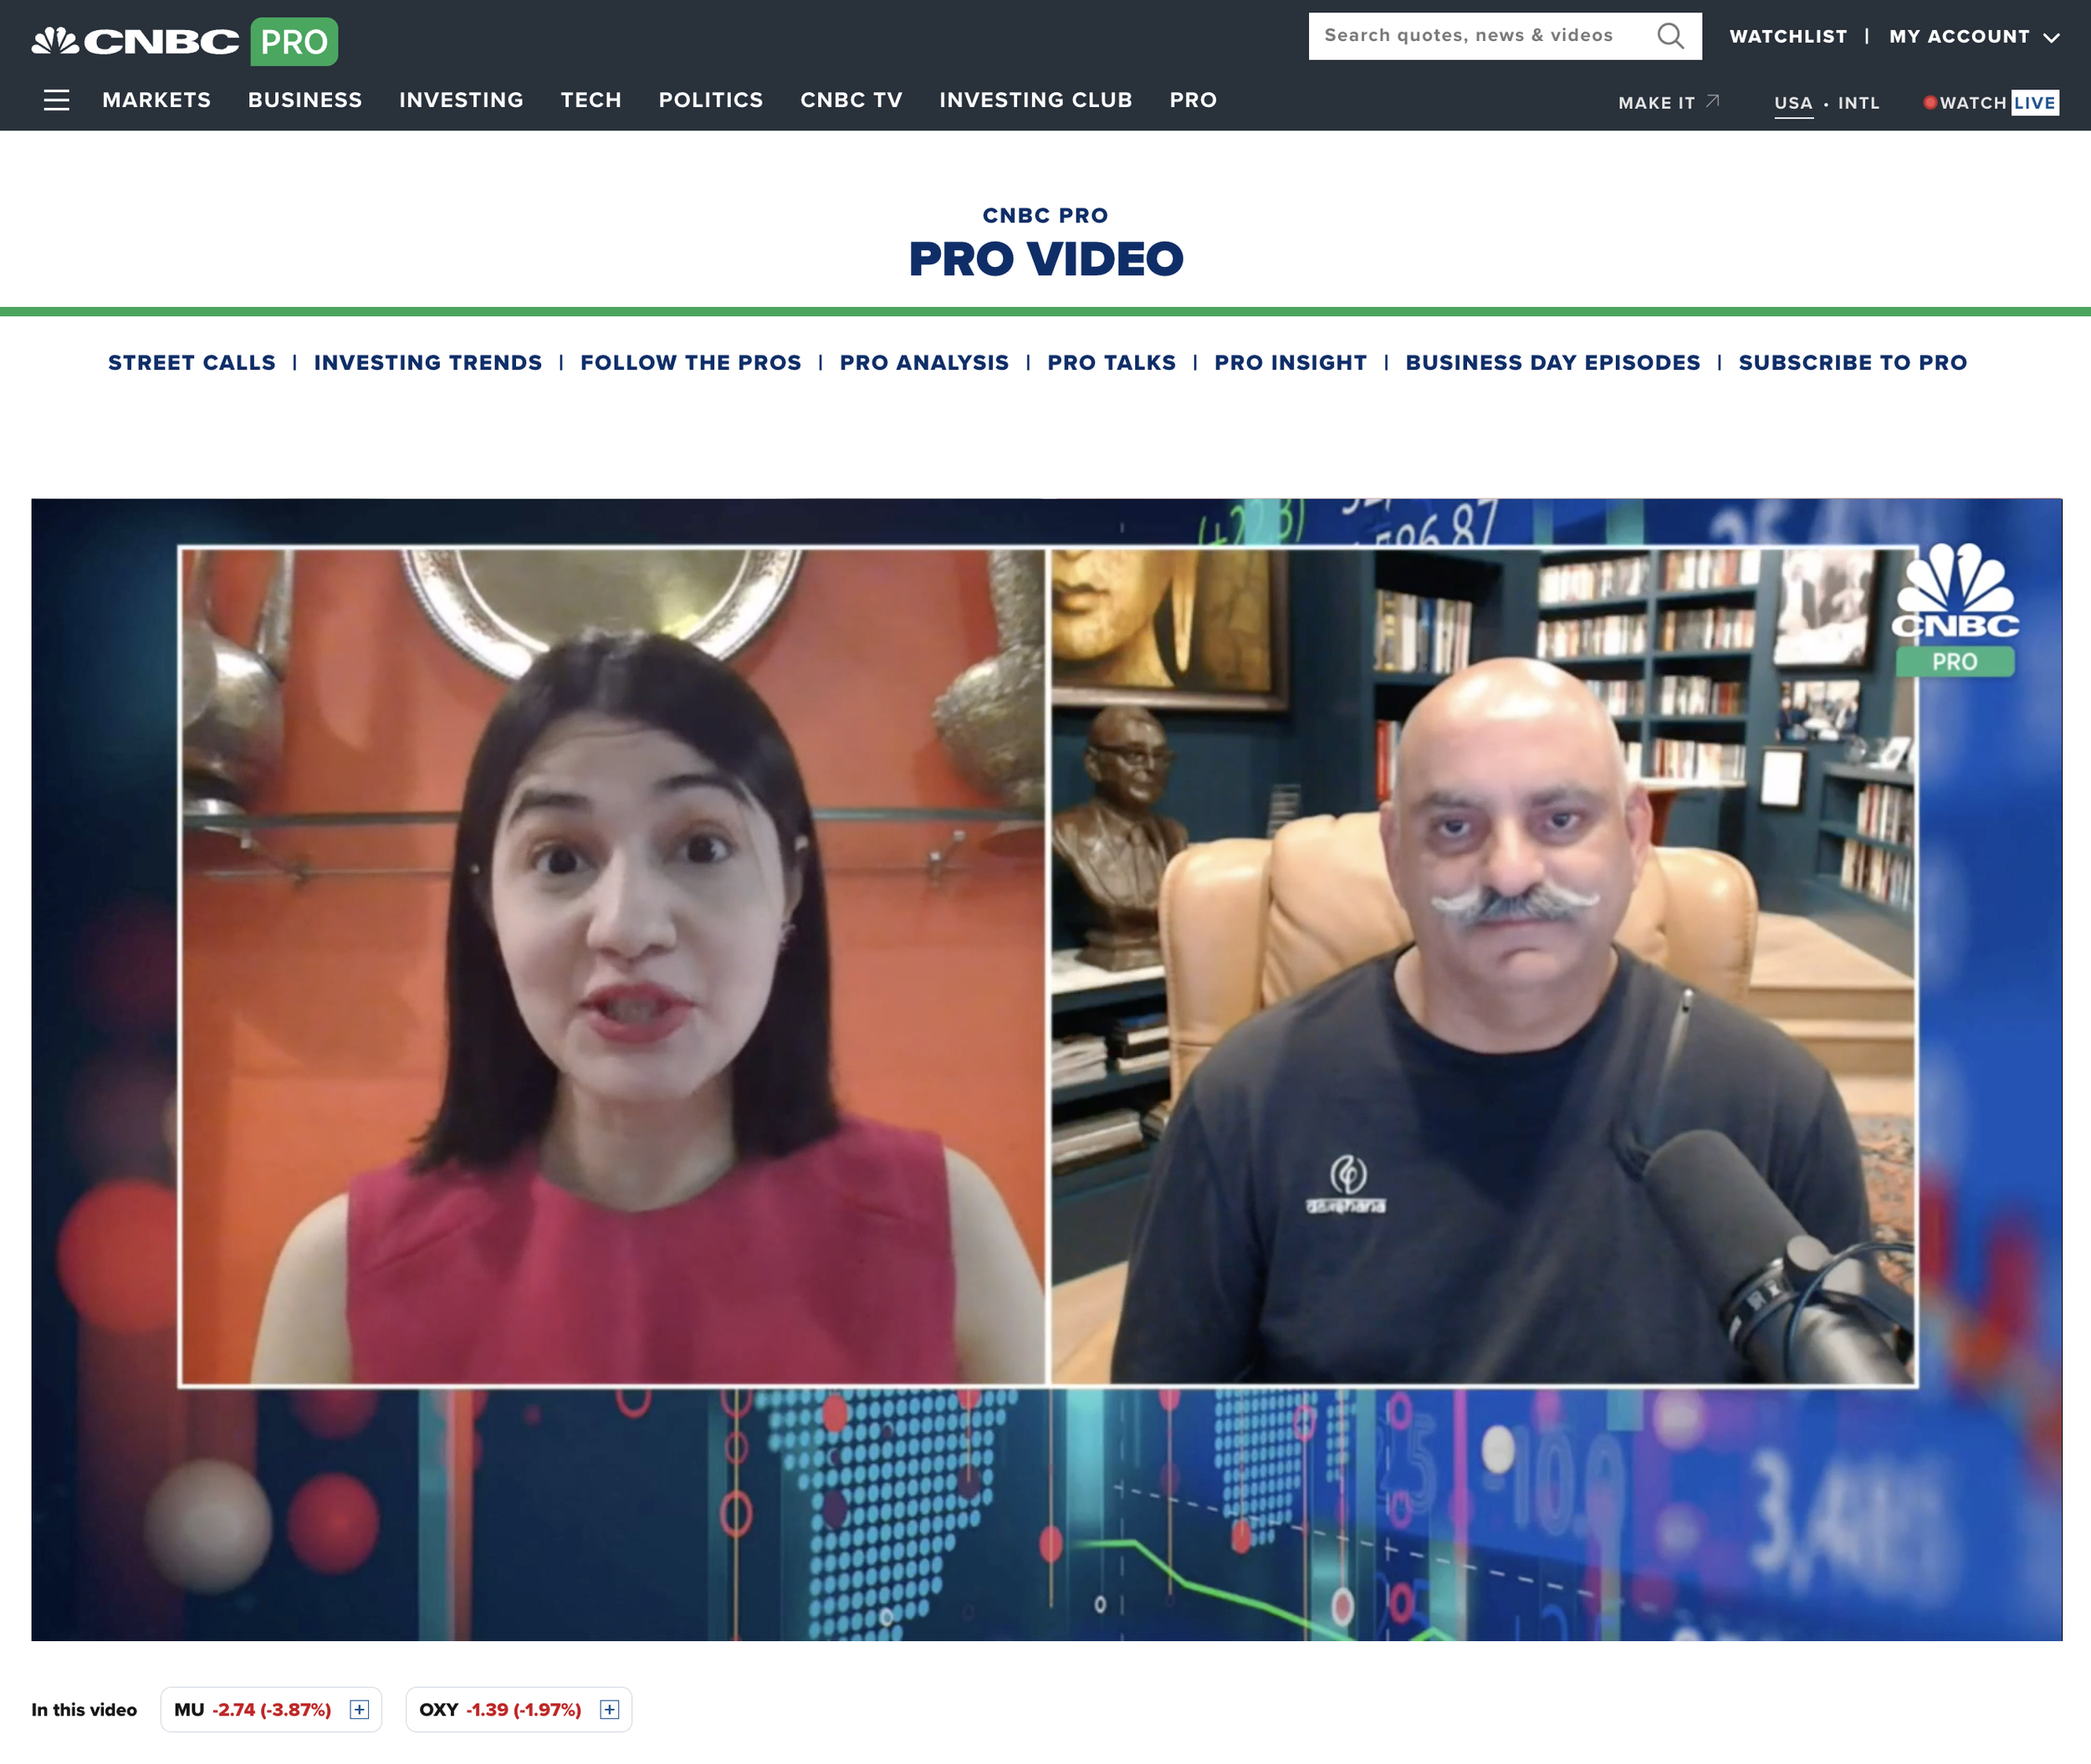Add OXY to watchlist plus icon
Viewport: 2091px width, 1764px height.
tap(609, 1709)
